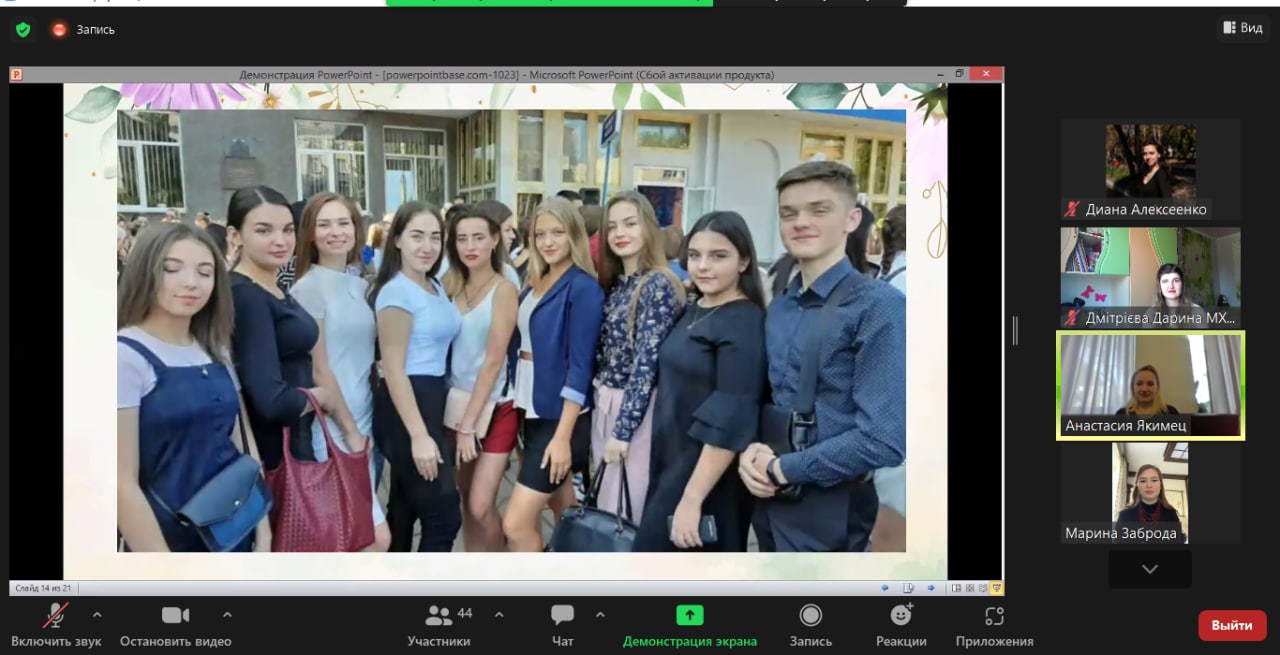Toggle recording with the Запись button

tap(810, 616)
